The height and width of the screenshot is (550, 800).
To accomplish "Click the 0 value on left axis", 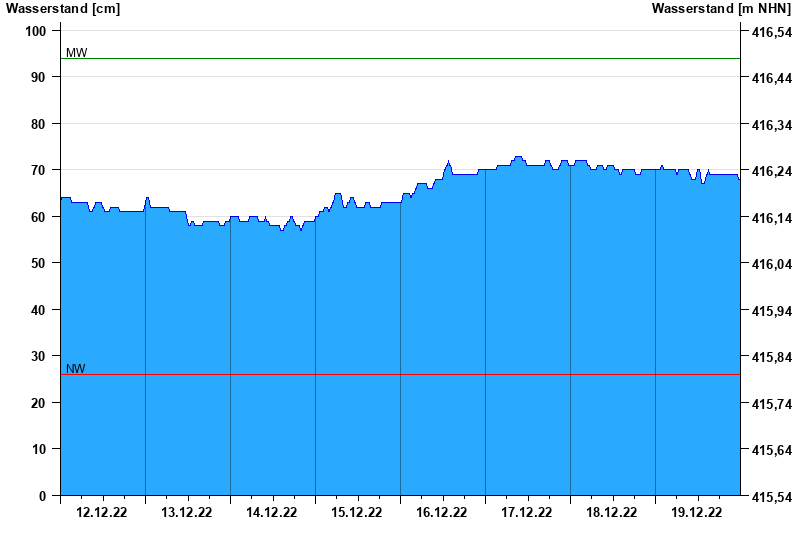I will click(x=42, y=496).
